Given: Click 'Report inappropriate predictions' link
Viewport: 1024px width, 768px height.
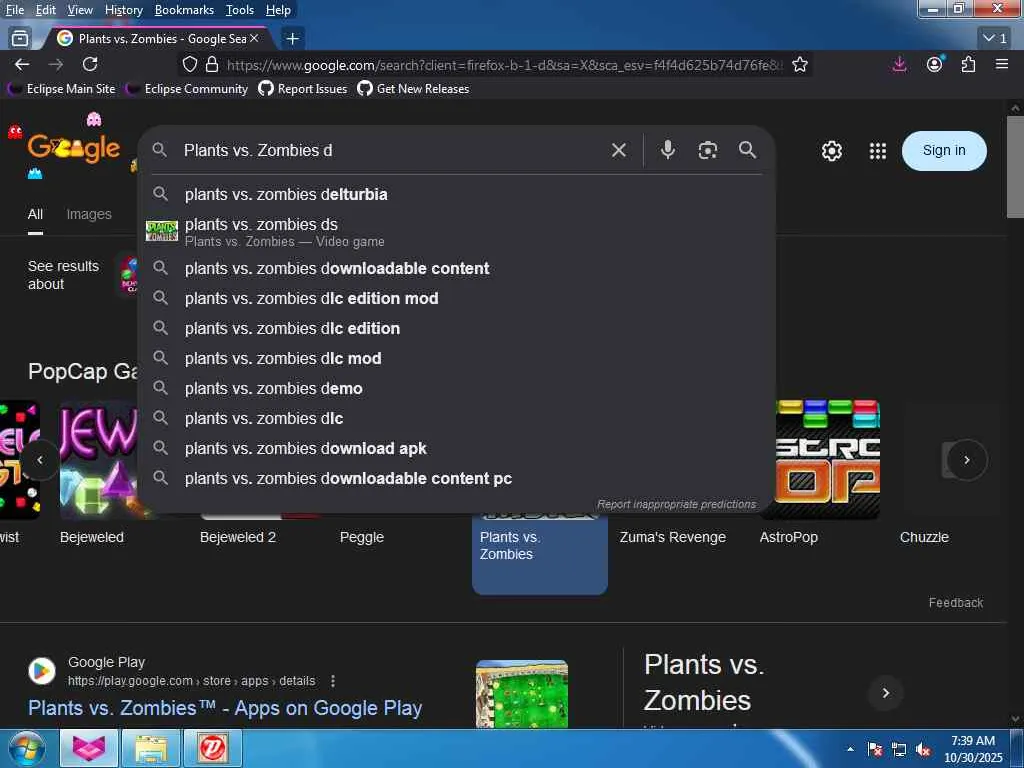Looking at the screenshot, I should coord(676,504).
